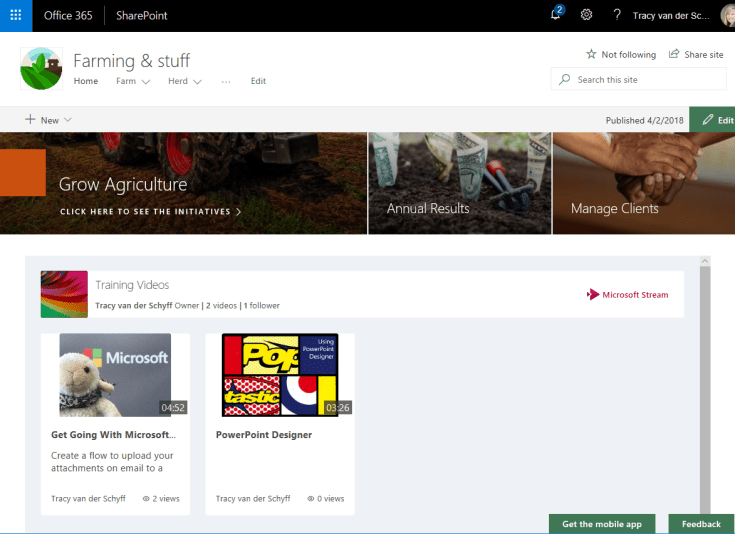The image size is (735, 534).
Task: Click the green Edit page button
Action: tap(716, 120)
